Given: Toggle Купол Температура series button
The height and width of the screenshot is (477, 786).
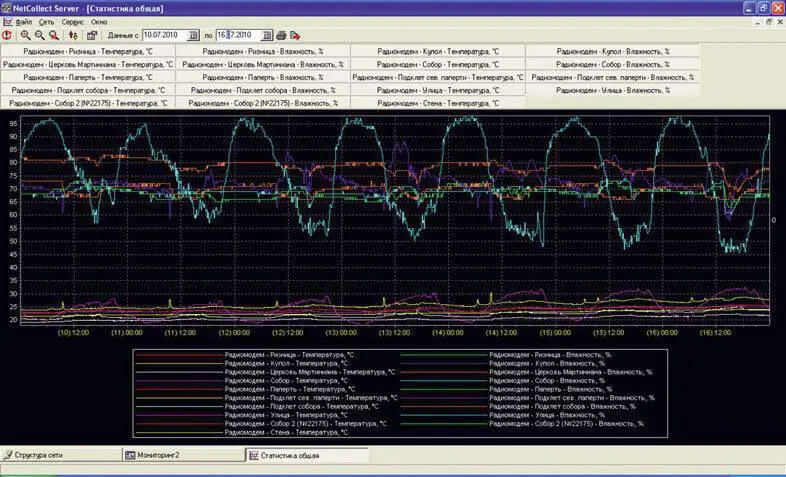Looking at the screenshot, I should pyautogui.click(x=438, y=51).
